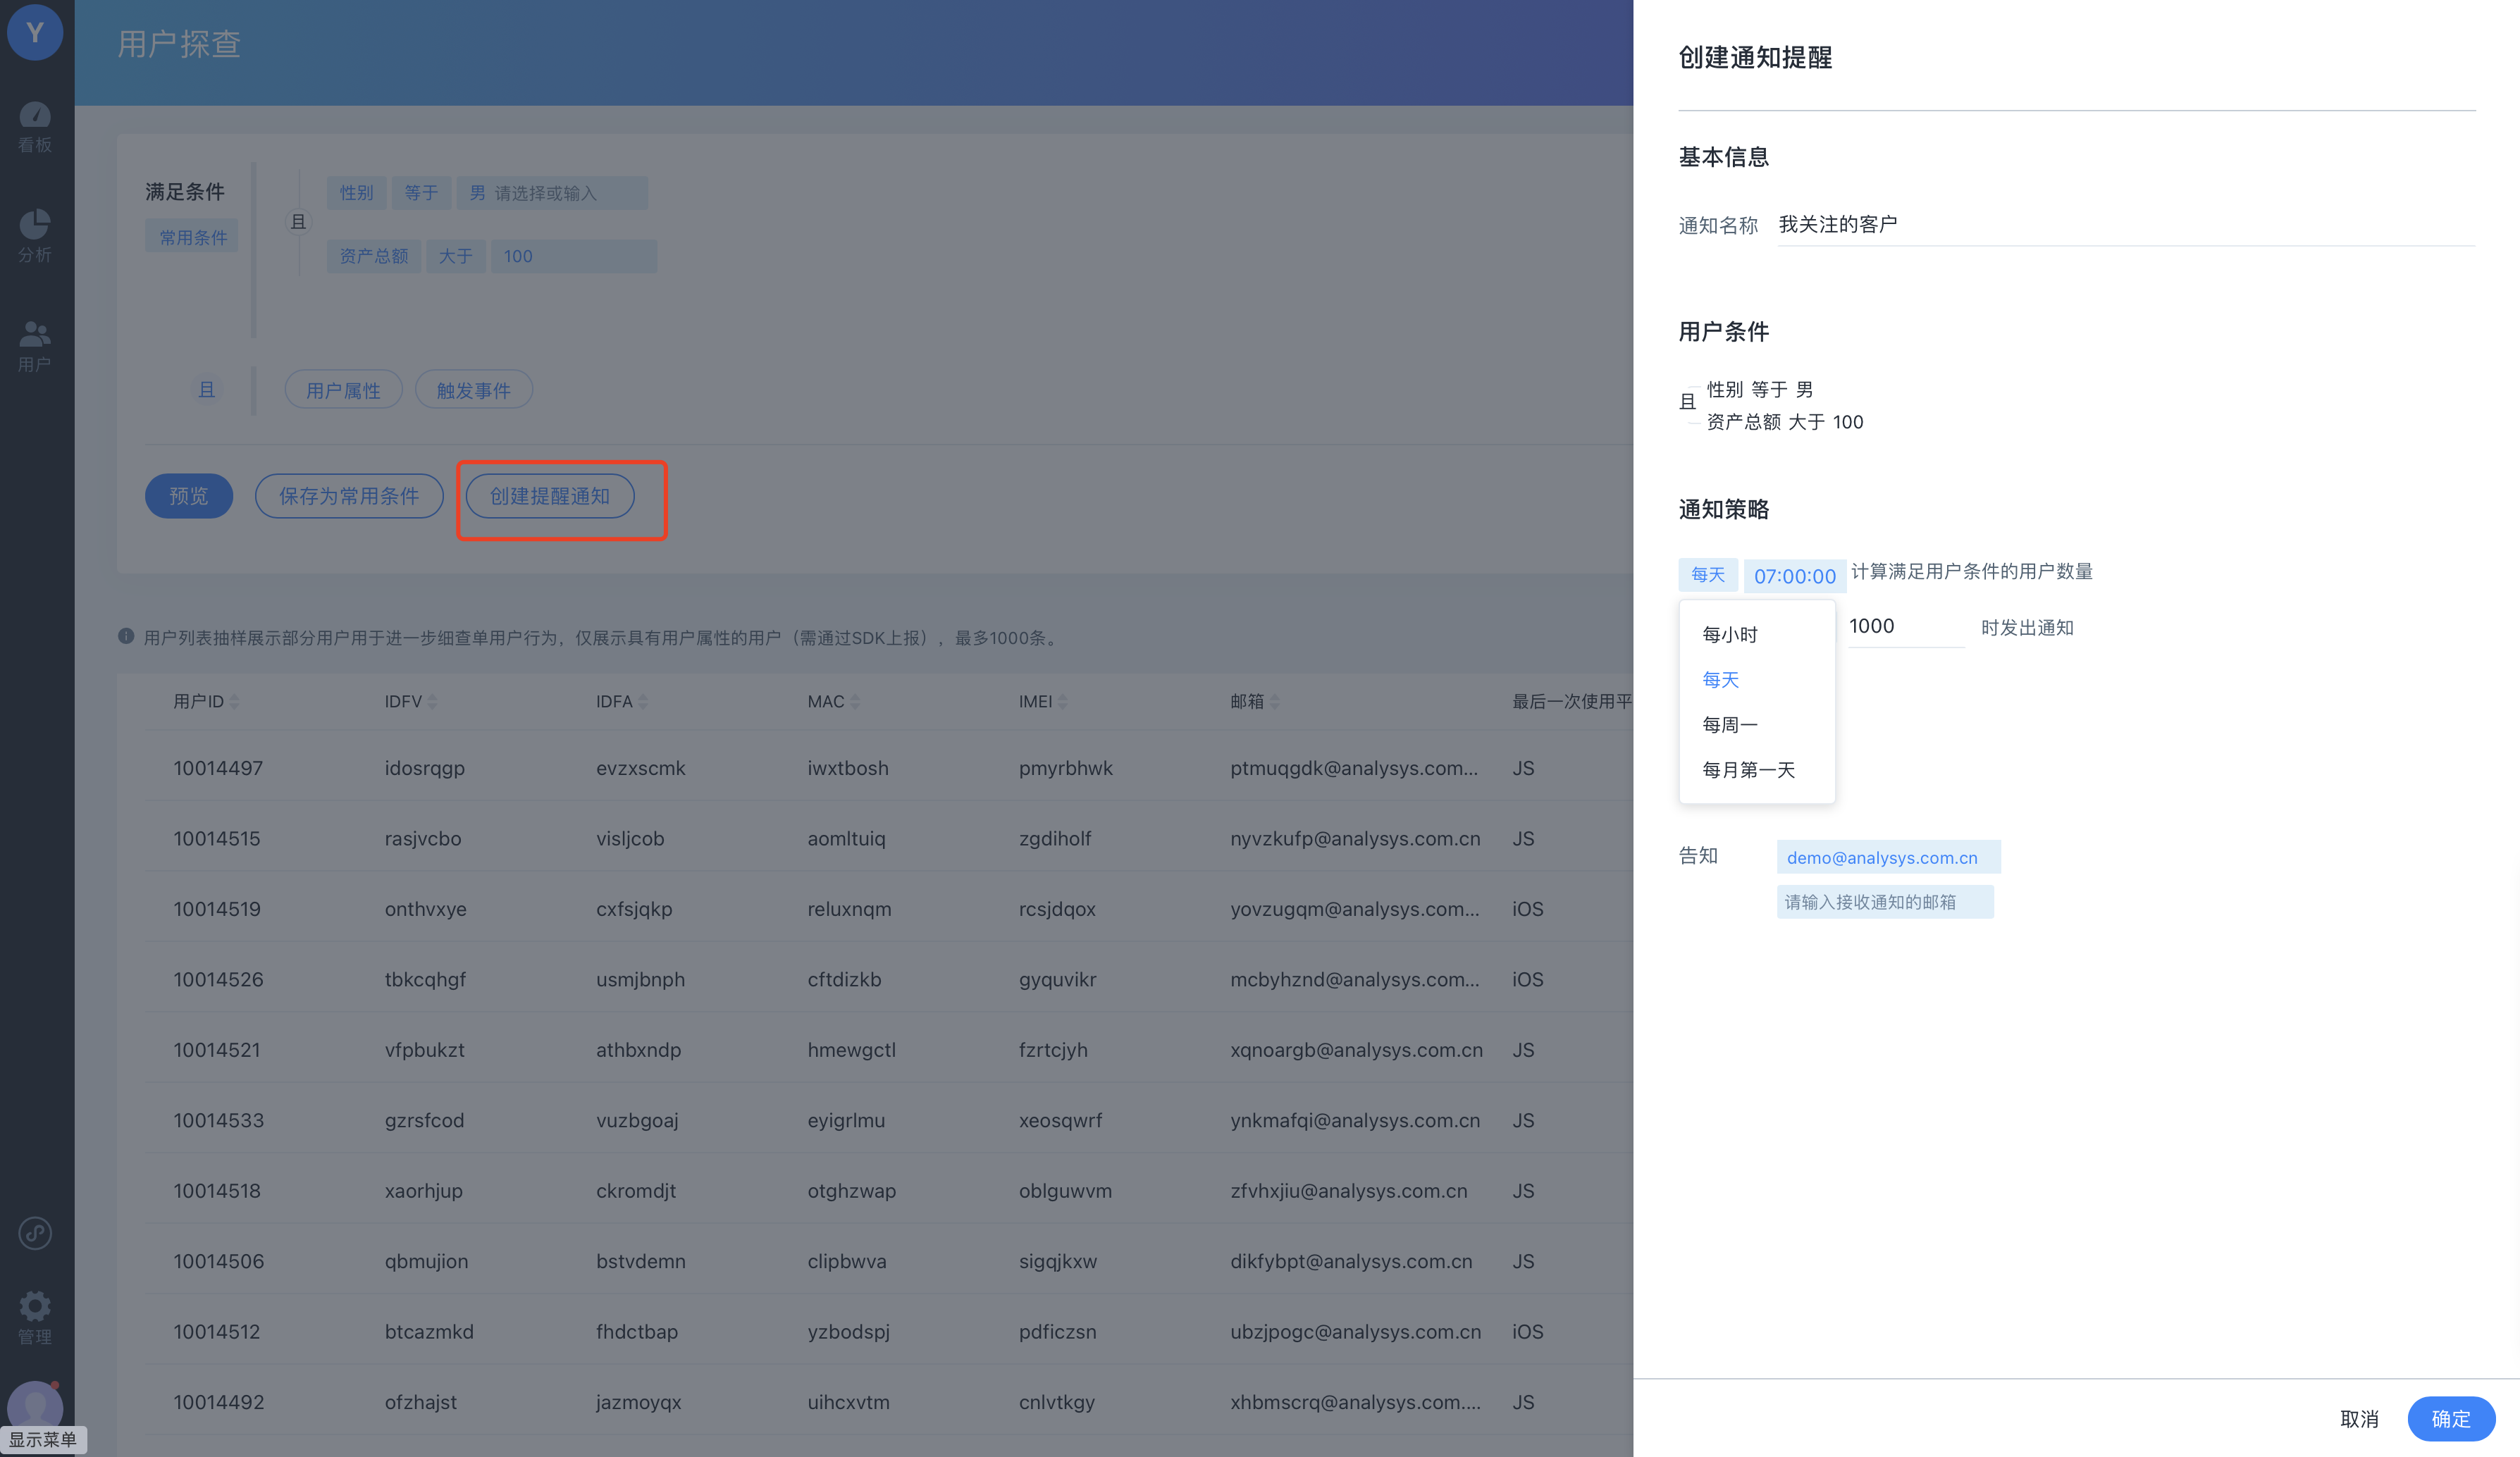2520x1457 pixels.
Task: Click IDFA cell usmjbnph
Action: [640, 979]
